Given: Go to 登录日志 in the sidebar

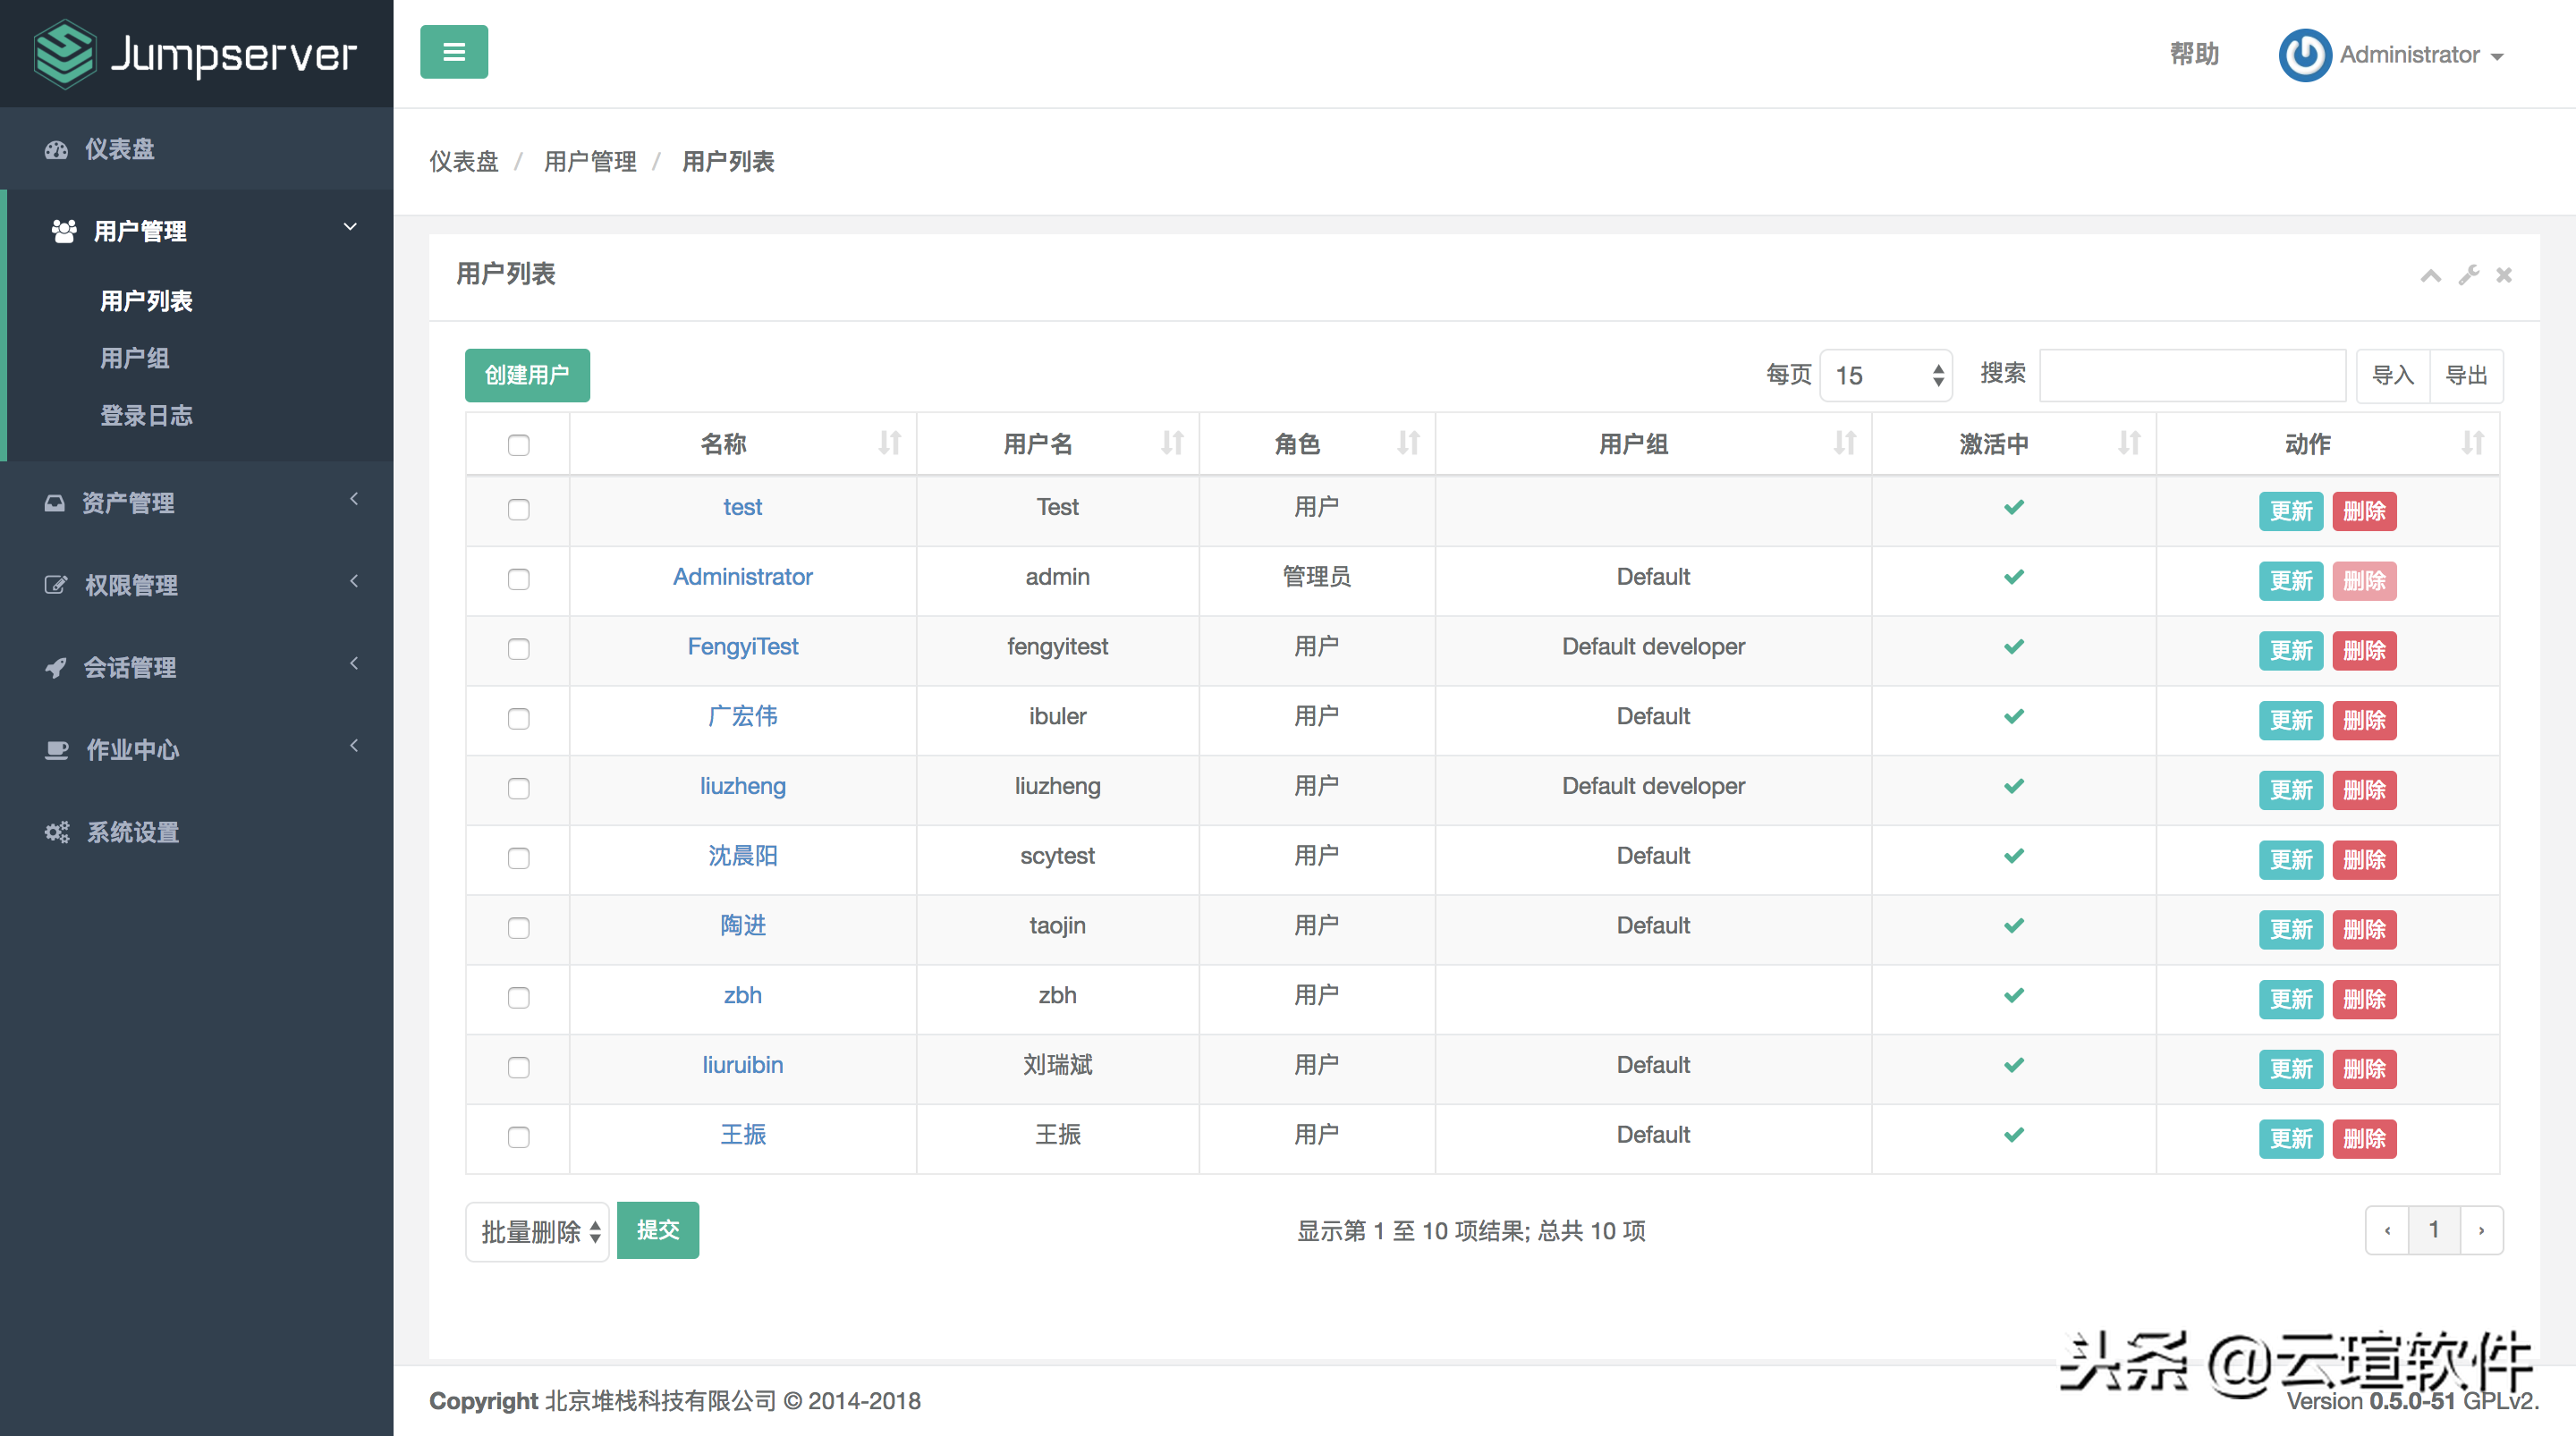Looking at the screenshot, I should tap(146, 415).
